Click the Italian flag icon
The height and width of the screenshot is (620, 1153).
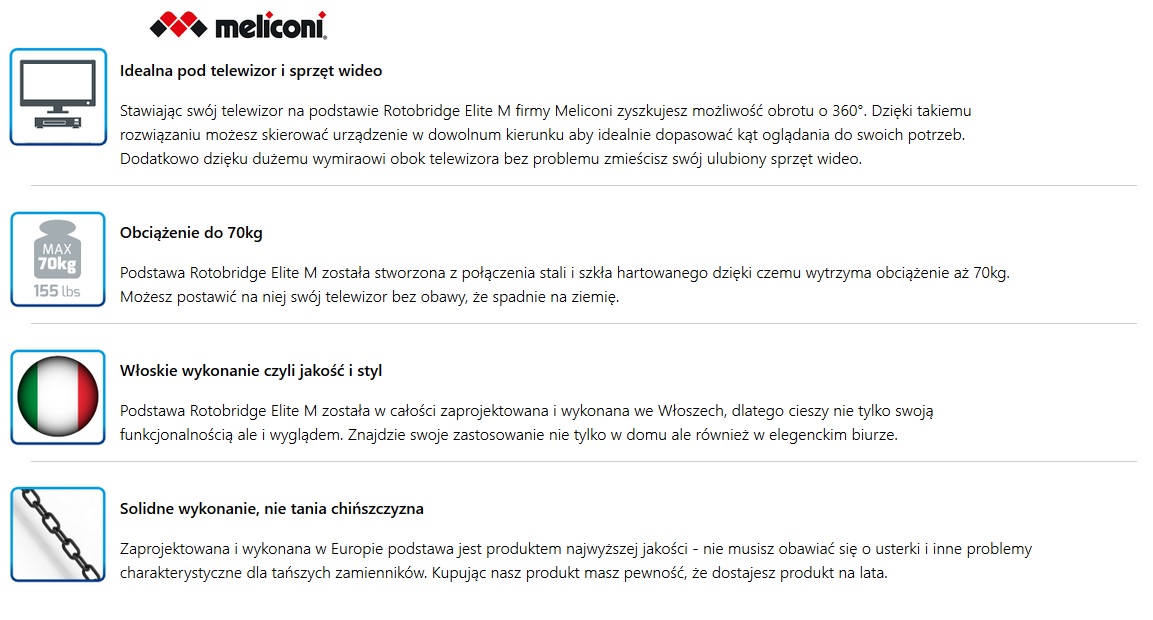pyautogui.click(x=58, y=396)
